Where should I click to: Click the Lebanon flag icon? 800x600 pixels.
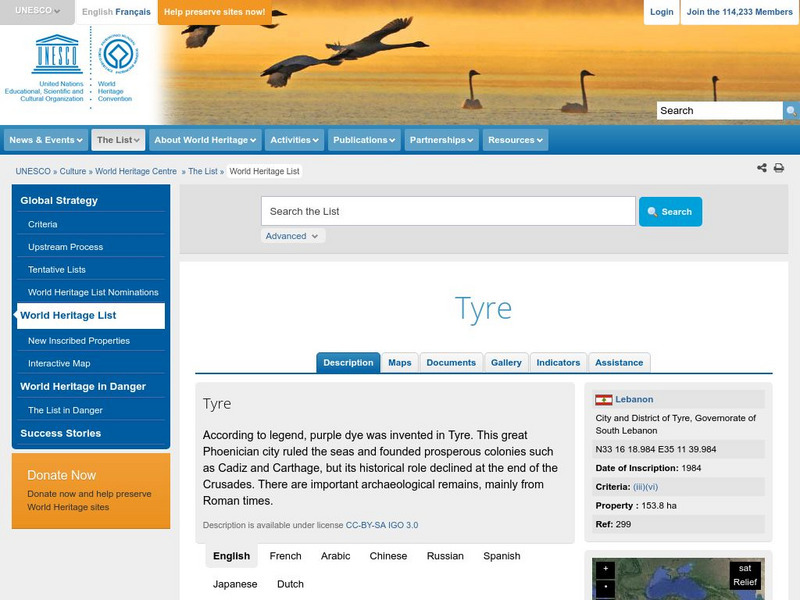pos(604,399)
